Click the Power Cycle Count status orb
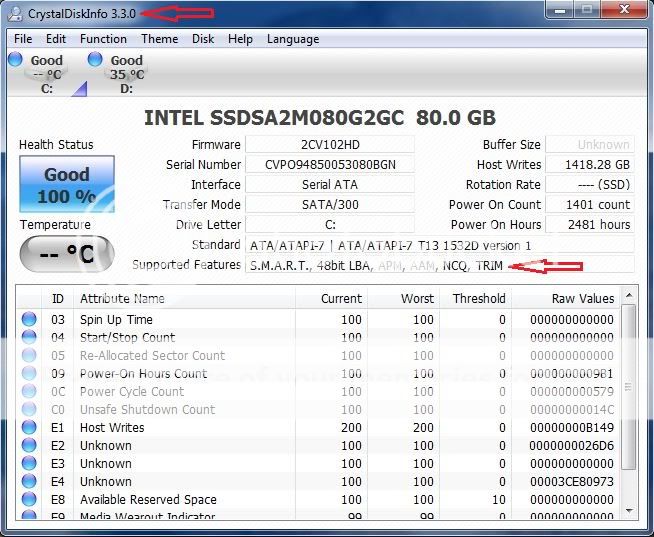The width and height of the screenshot is (654, 537). (x=29, y=391)
